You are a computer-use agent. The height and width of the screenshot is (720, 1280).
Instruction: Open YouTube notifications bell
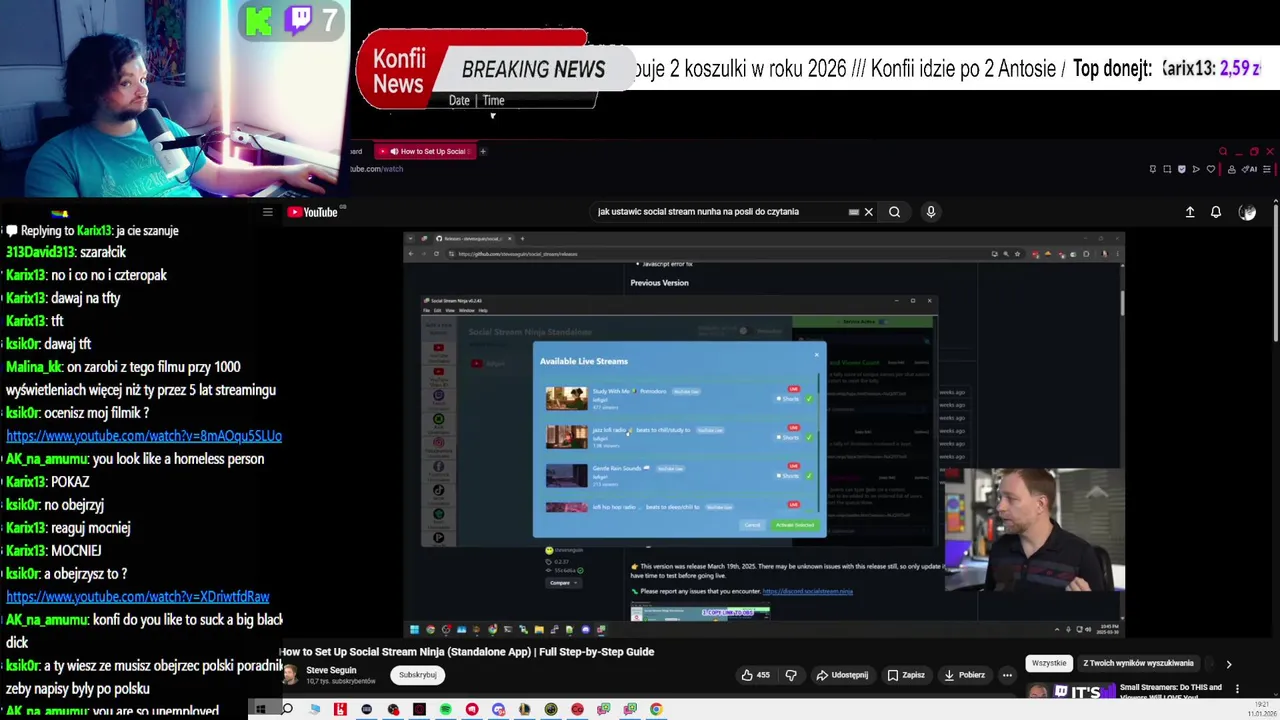point(1216,212)
